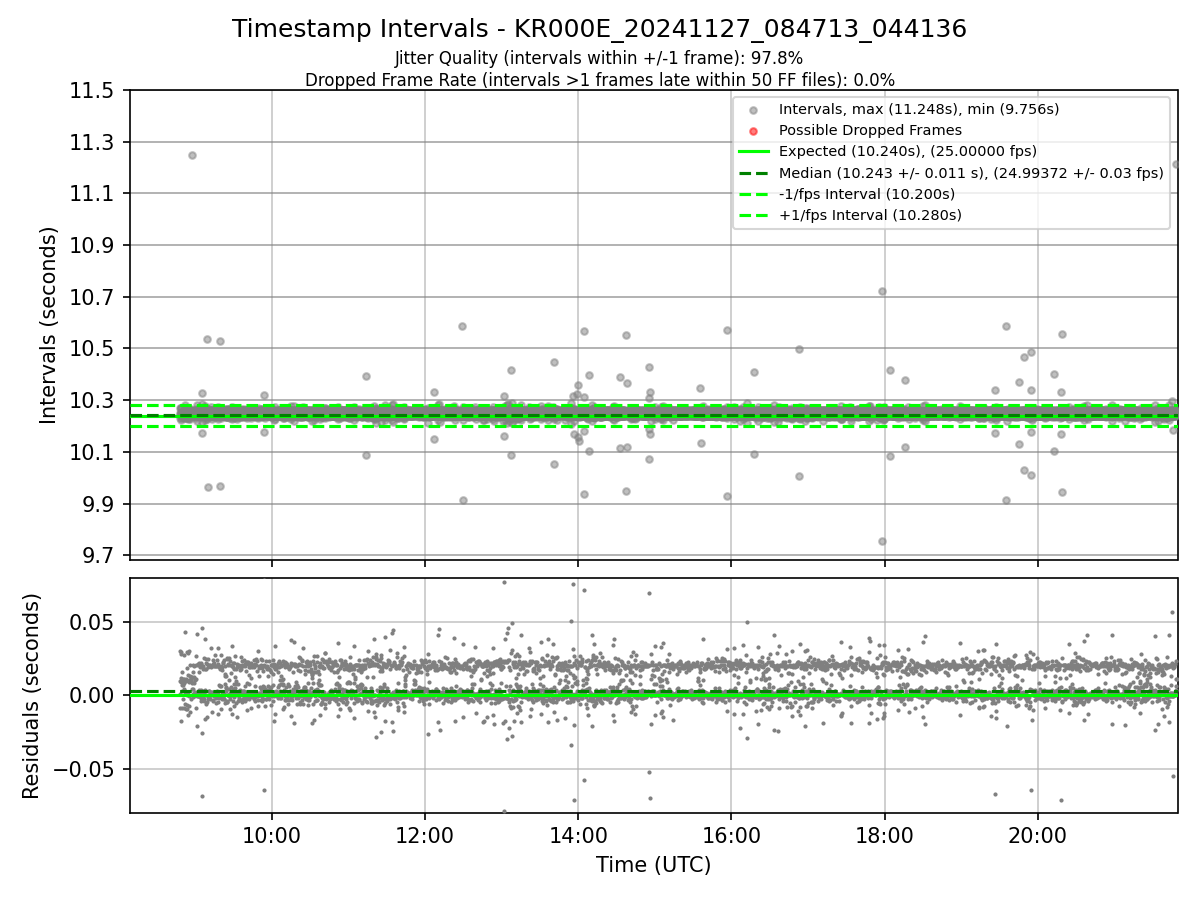The width and height of the screenshot is (1200, 900).
Task: Click the outlier point near 10.72 seconds at 18:00
Action: pos(882,291)
